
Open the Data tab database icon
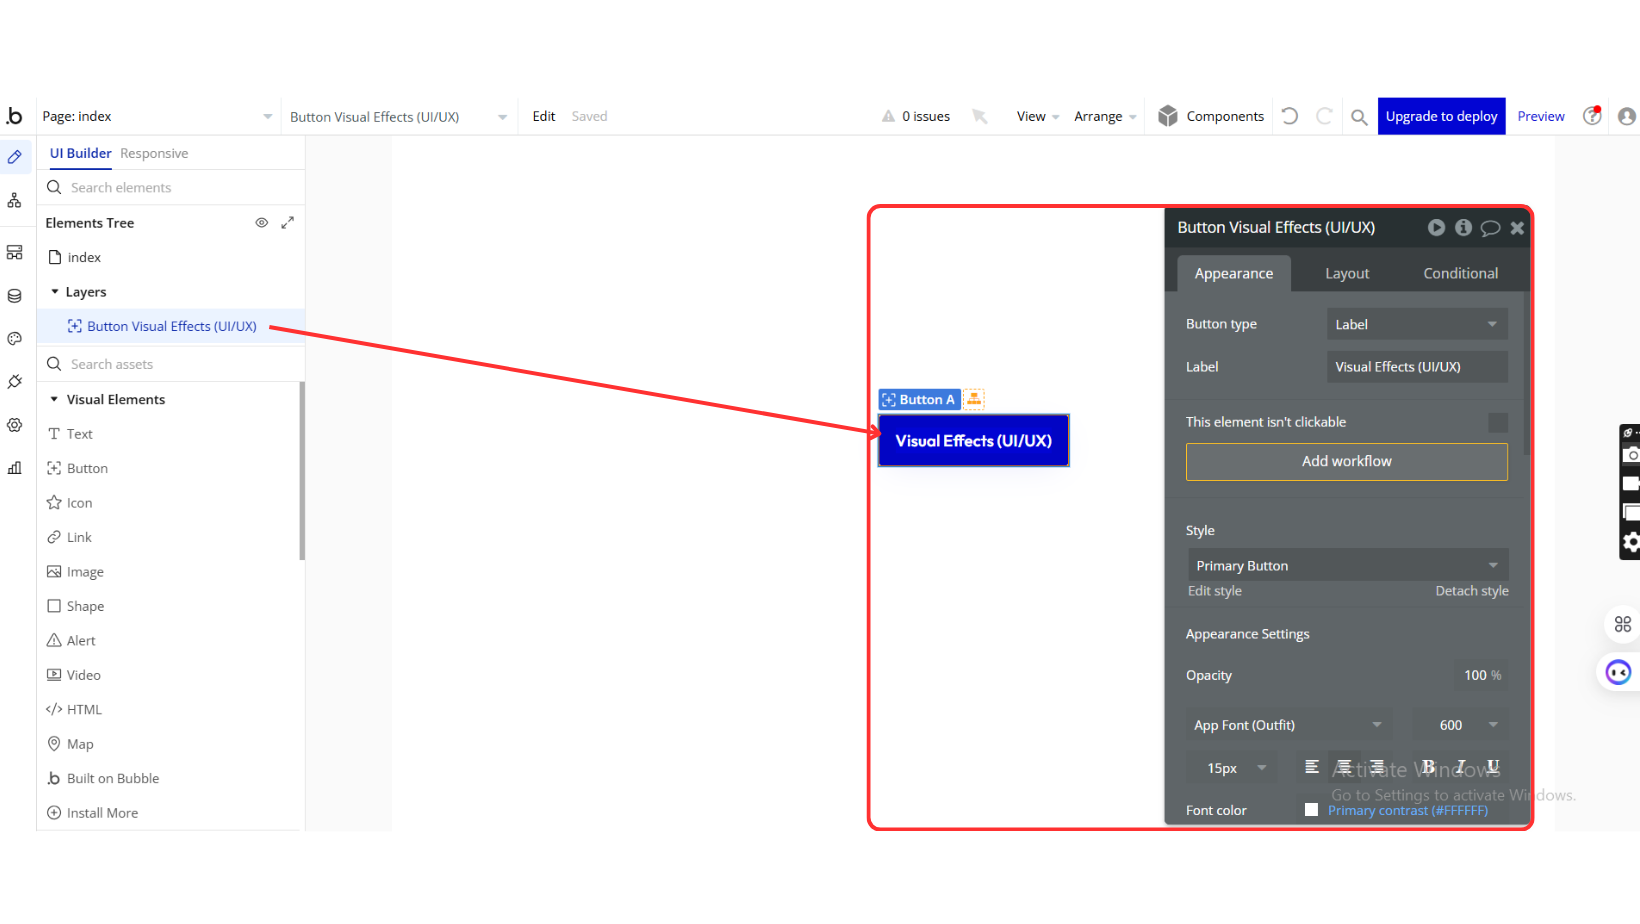tap(14, 296)
